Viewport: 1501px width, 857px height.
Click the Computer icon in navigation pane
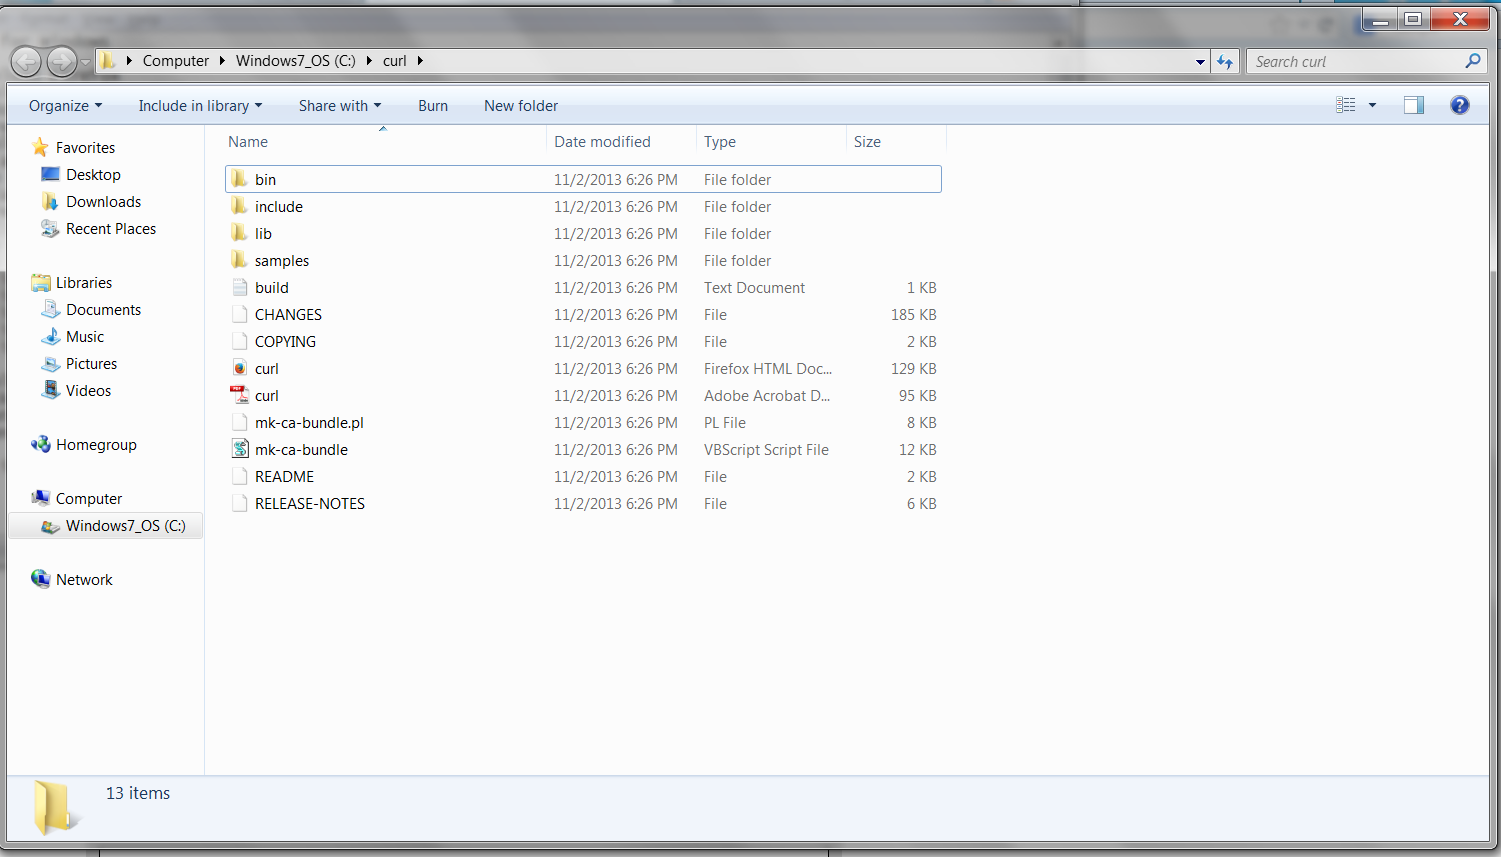click(40, 498)
